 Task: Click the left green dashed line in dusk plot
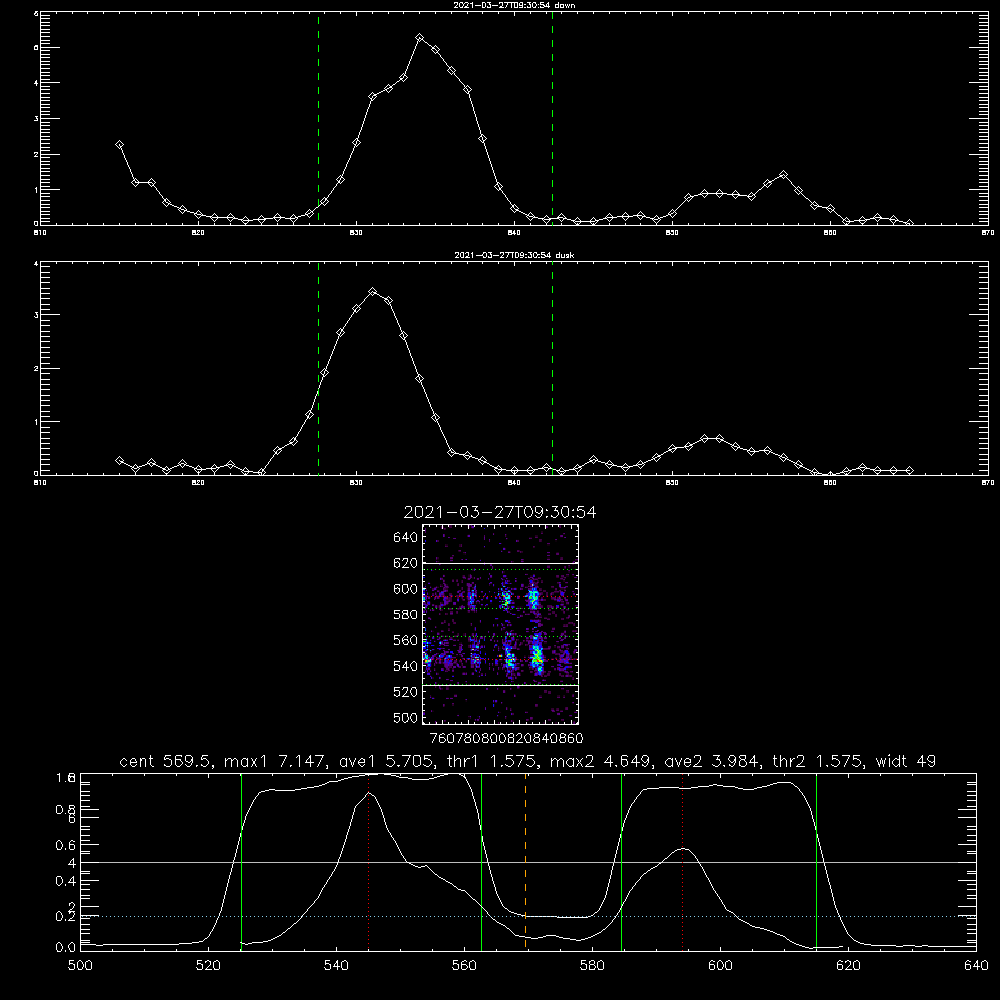click(x=318, y=368)
